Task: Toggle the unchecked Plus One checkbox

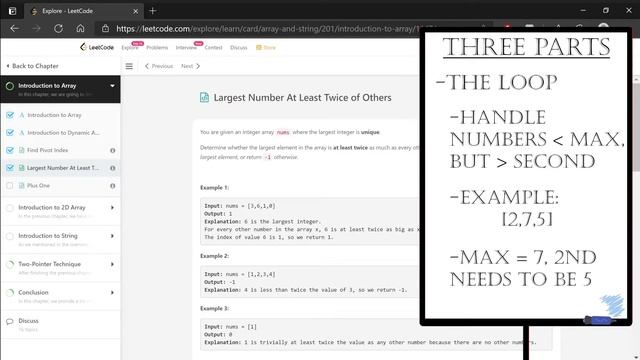Action: tap(10, 186)
